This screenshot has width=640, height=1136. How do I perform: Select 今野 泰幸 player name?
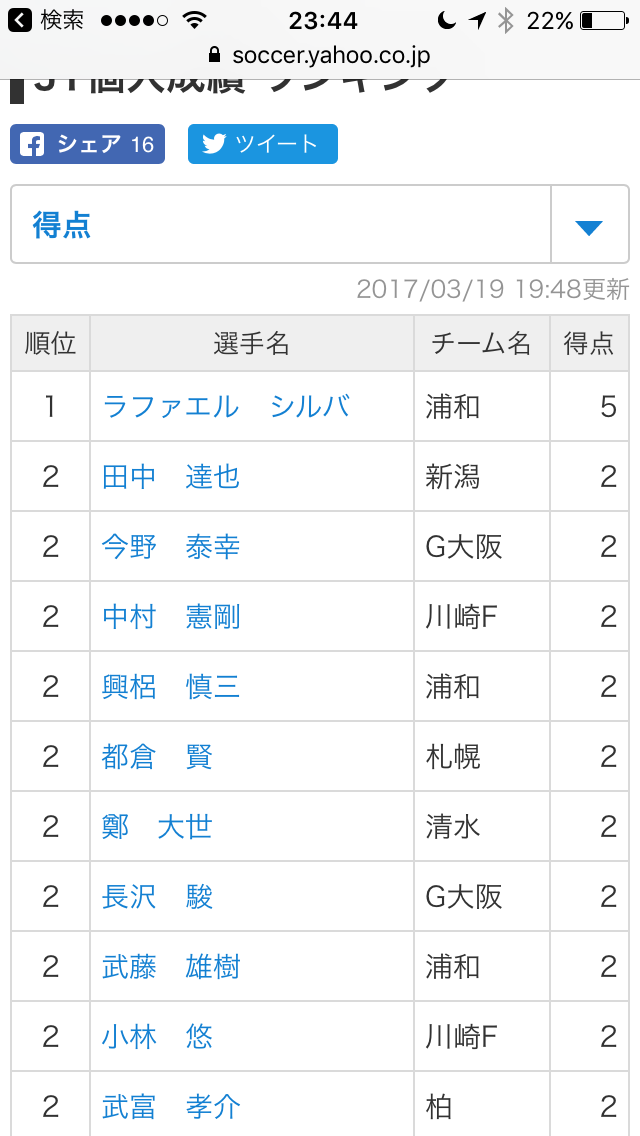(x=171, y=547)
